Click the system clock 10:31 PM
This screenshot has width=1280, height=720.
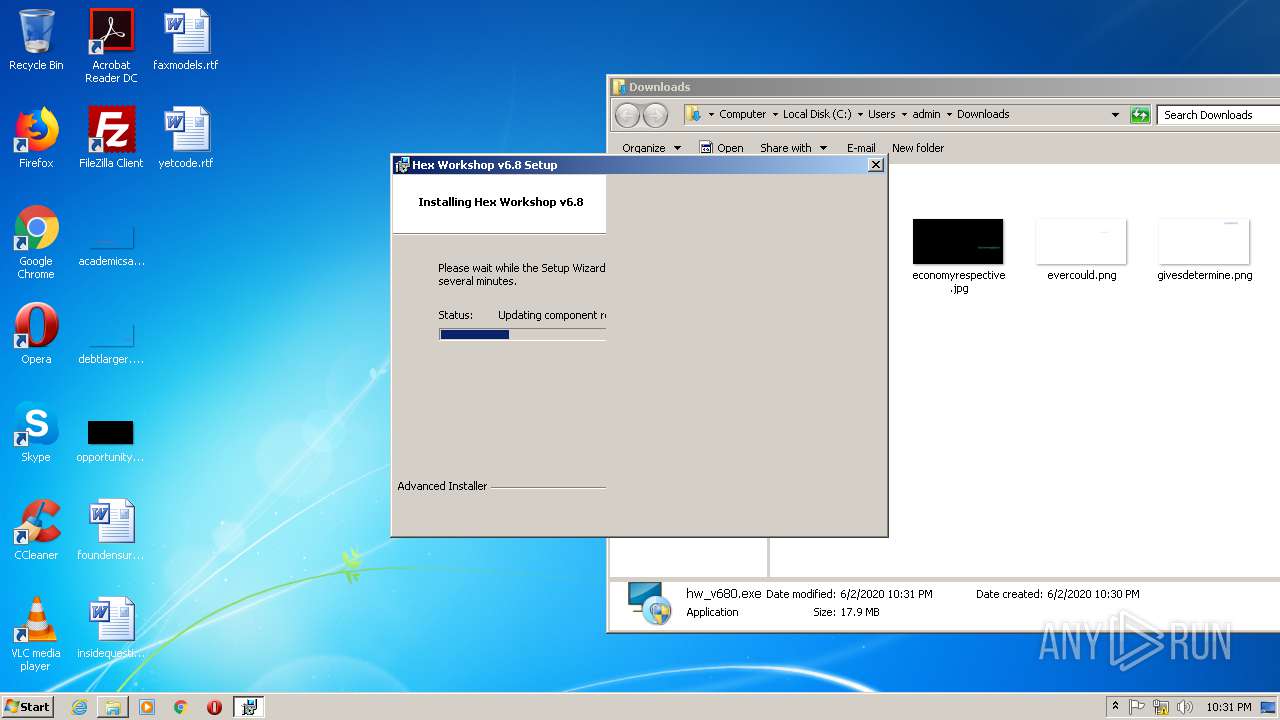(1228, 707)
